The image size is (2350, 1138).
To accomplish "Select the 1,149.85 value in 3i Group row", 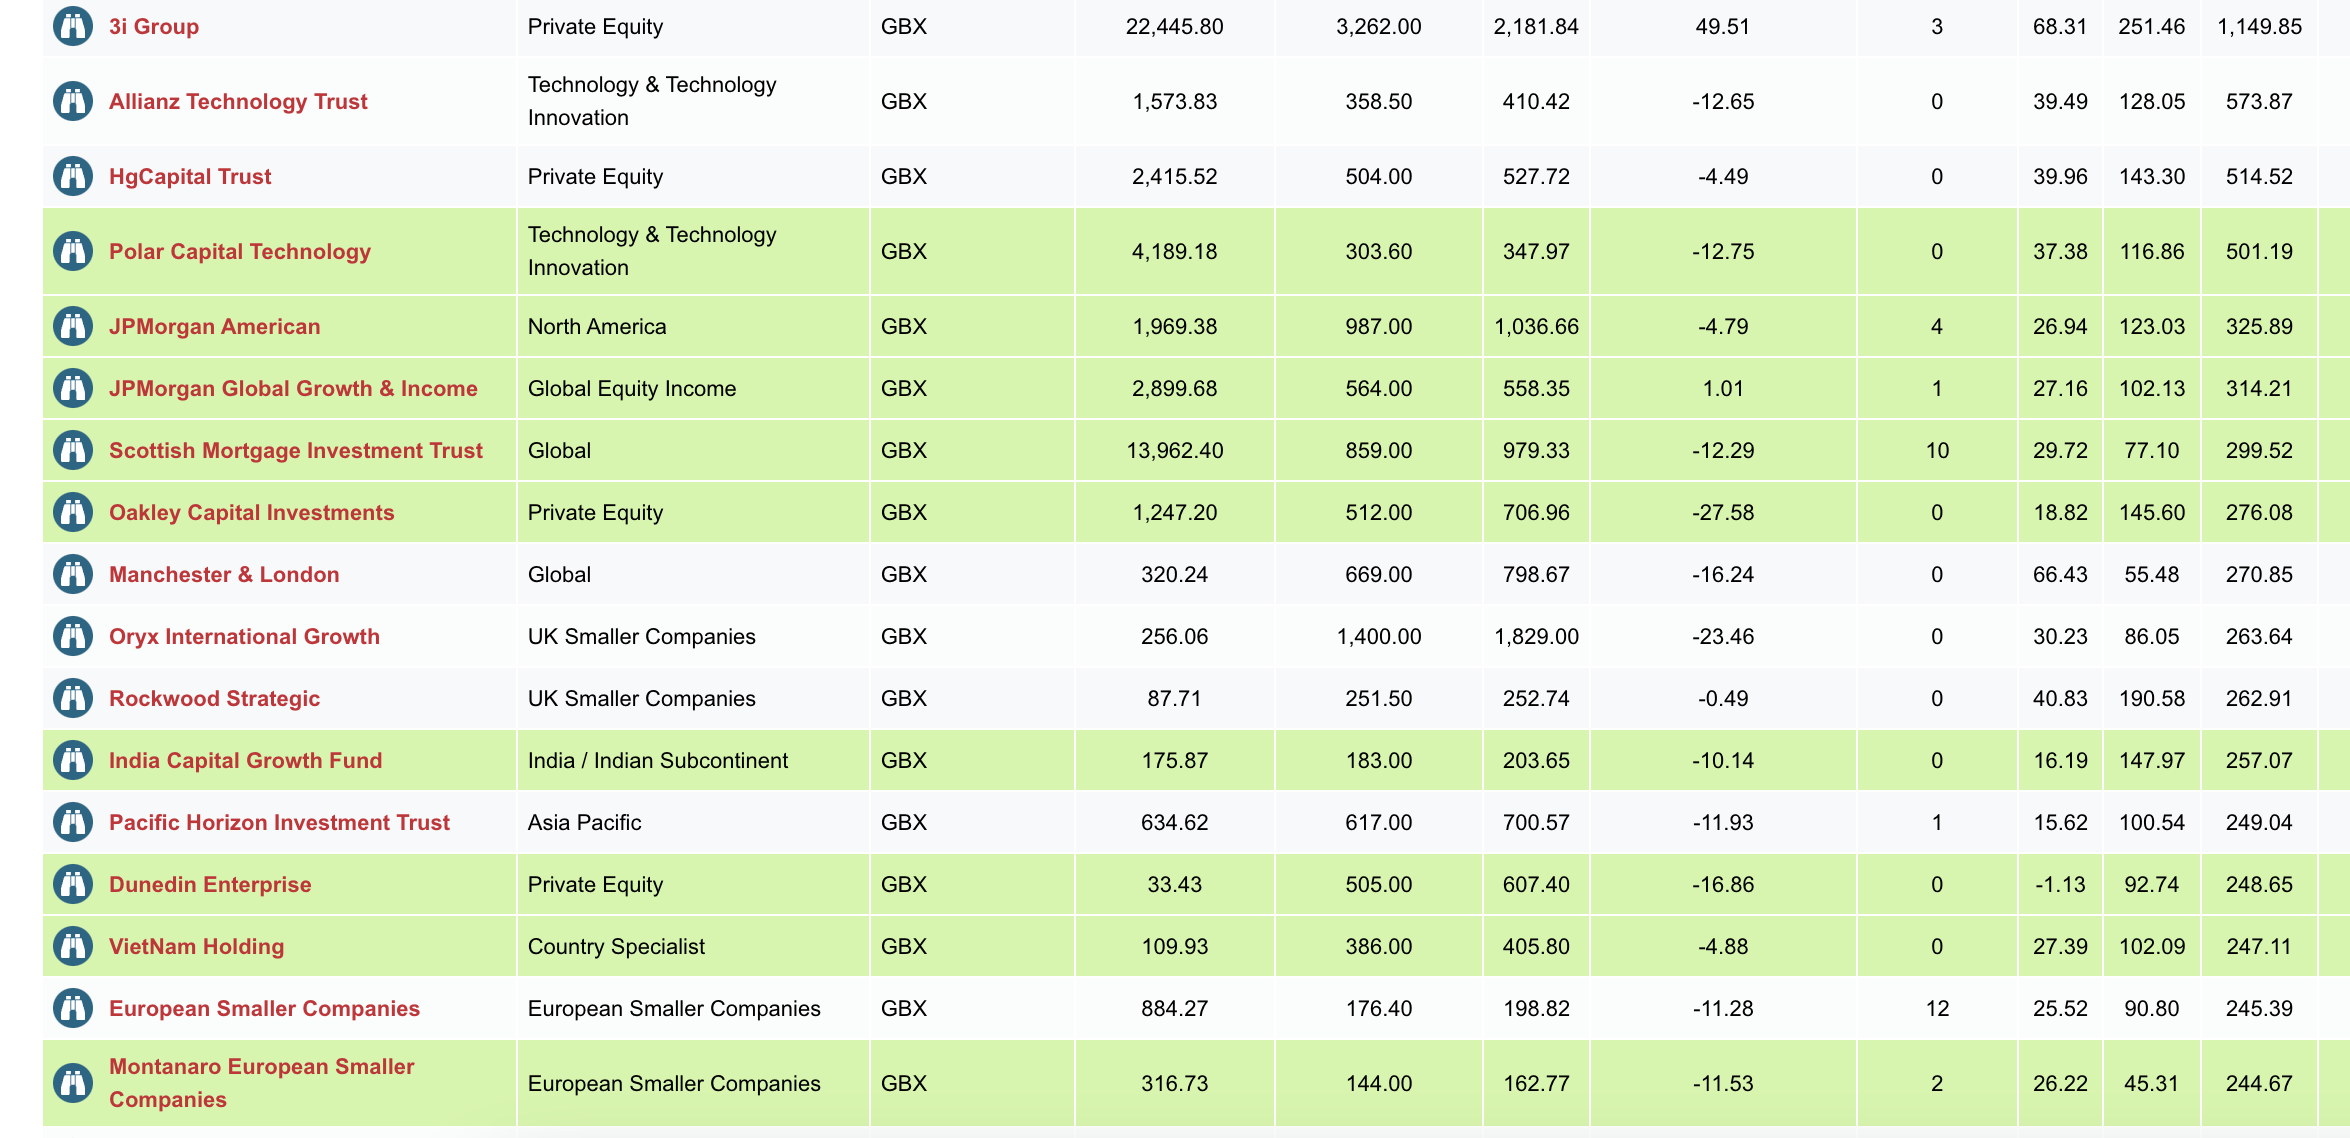I will coord(2259,26).
